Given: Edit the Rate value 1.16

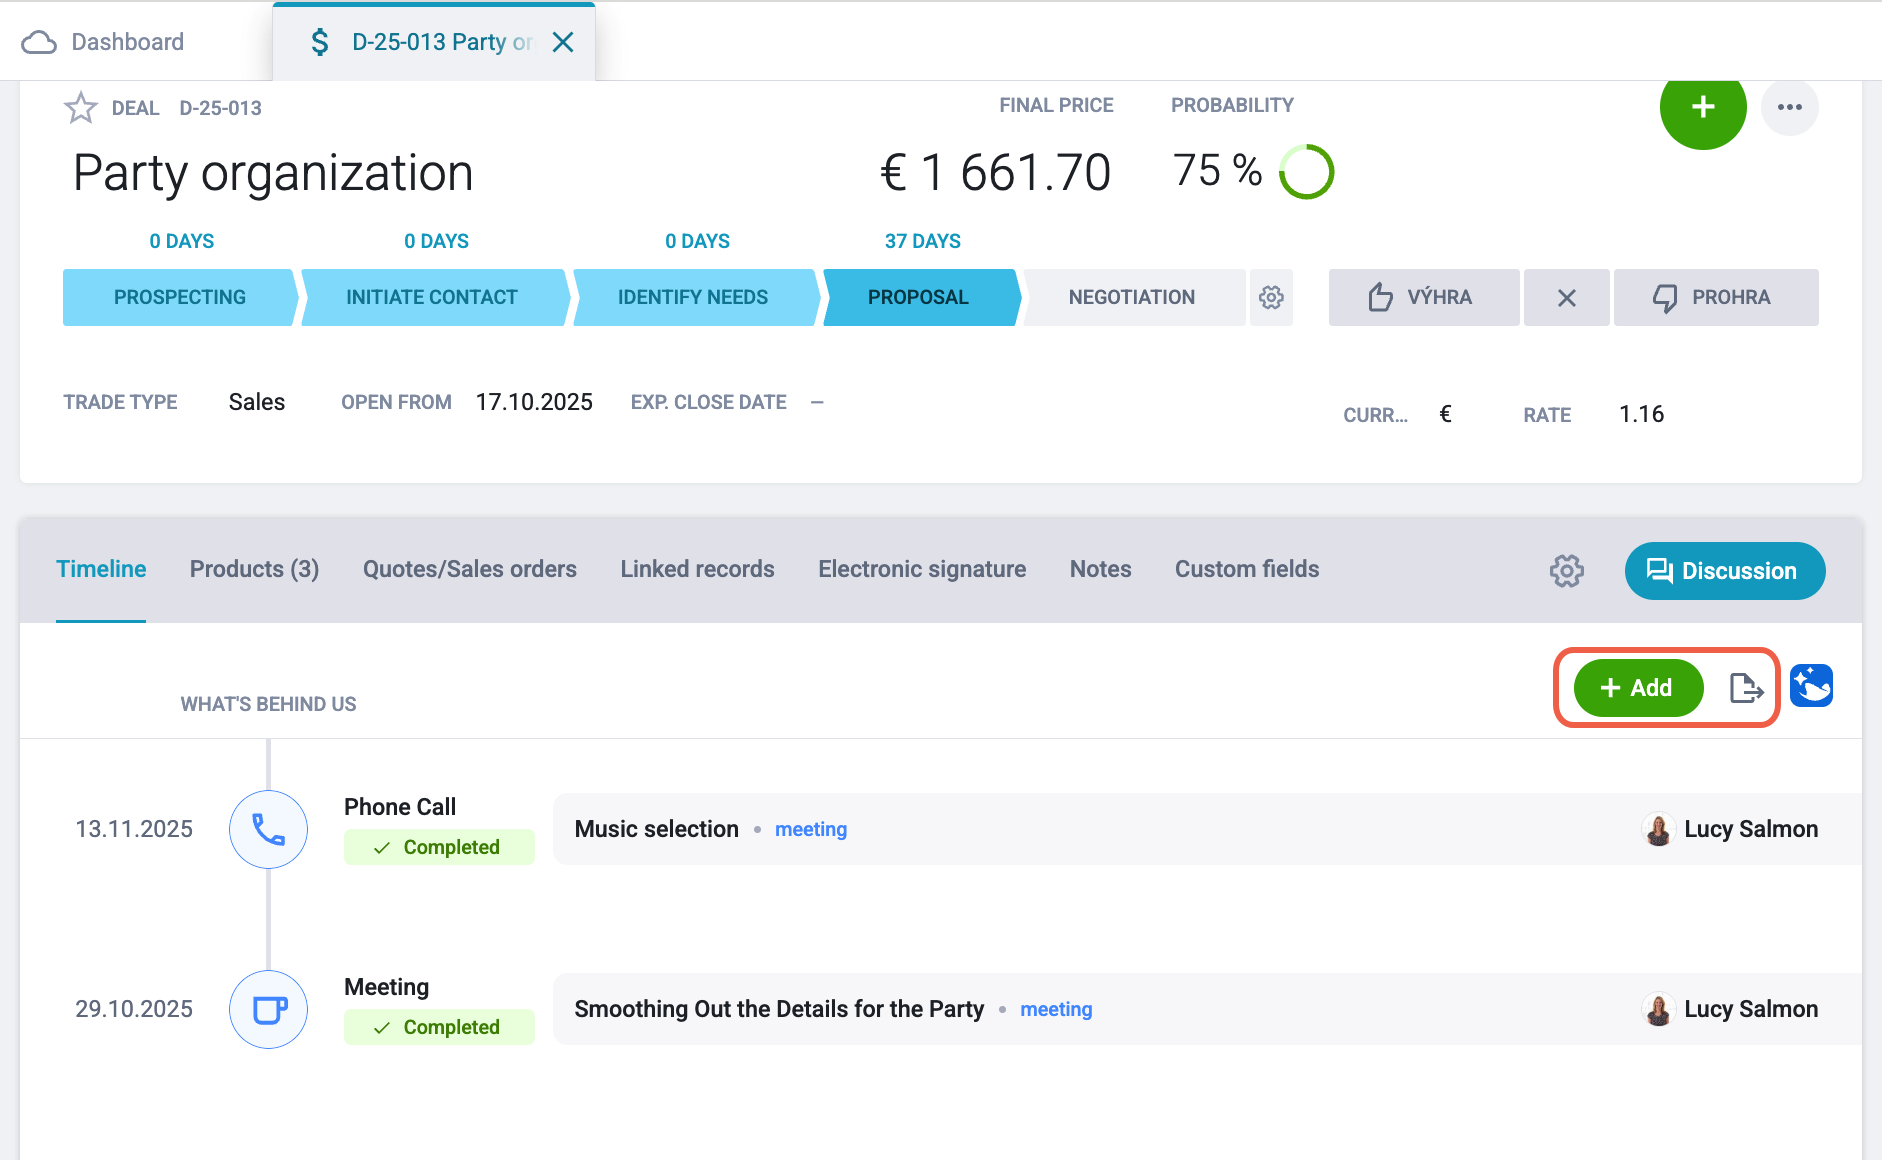Looking at the screenshot, I should pos(1642,414).
